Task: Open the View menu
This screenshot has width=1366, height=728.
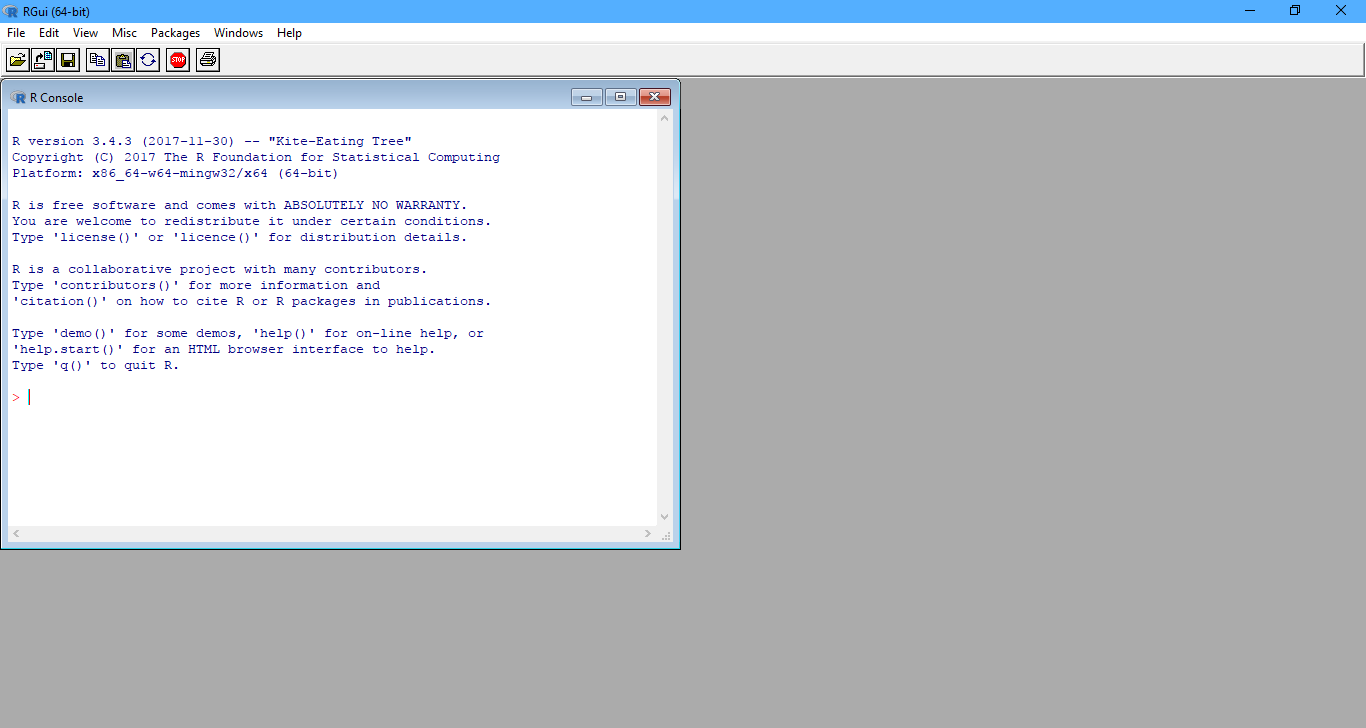Action: [x=85, y=33]
